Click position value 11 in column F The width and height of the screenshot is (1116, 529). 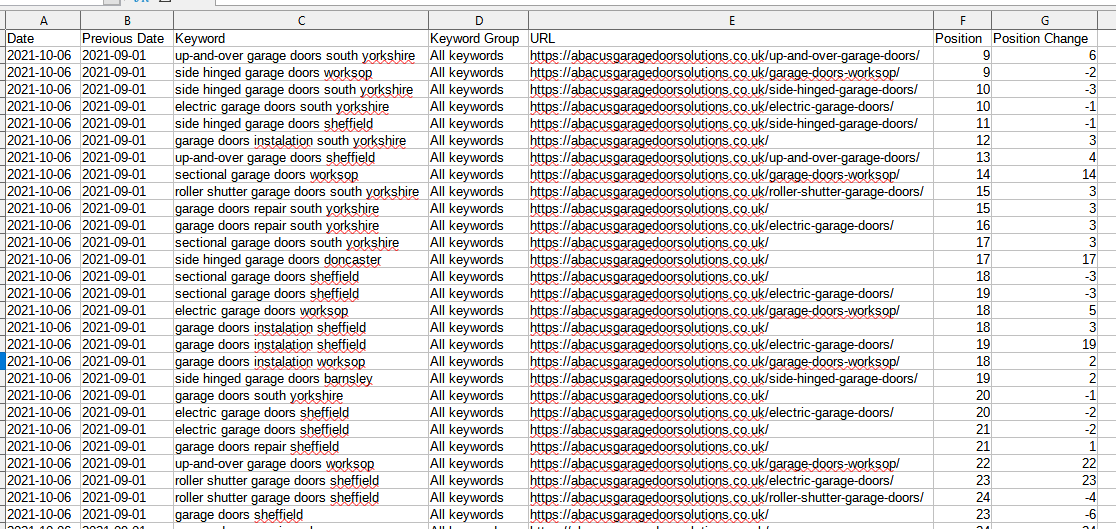[962, 124]
